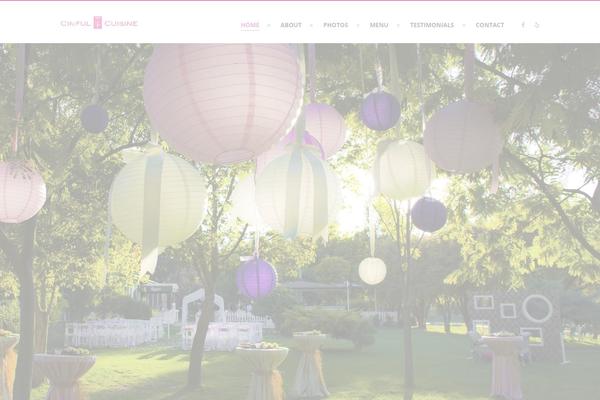Open the About page link
Image resolution: width=600 pixels, height=400 pixels.
(291, 25)
